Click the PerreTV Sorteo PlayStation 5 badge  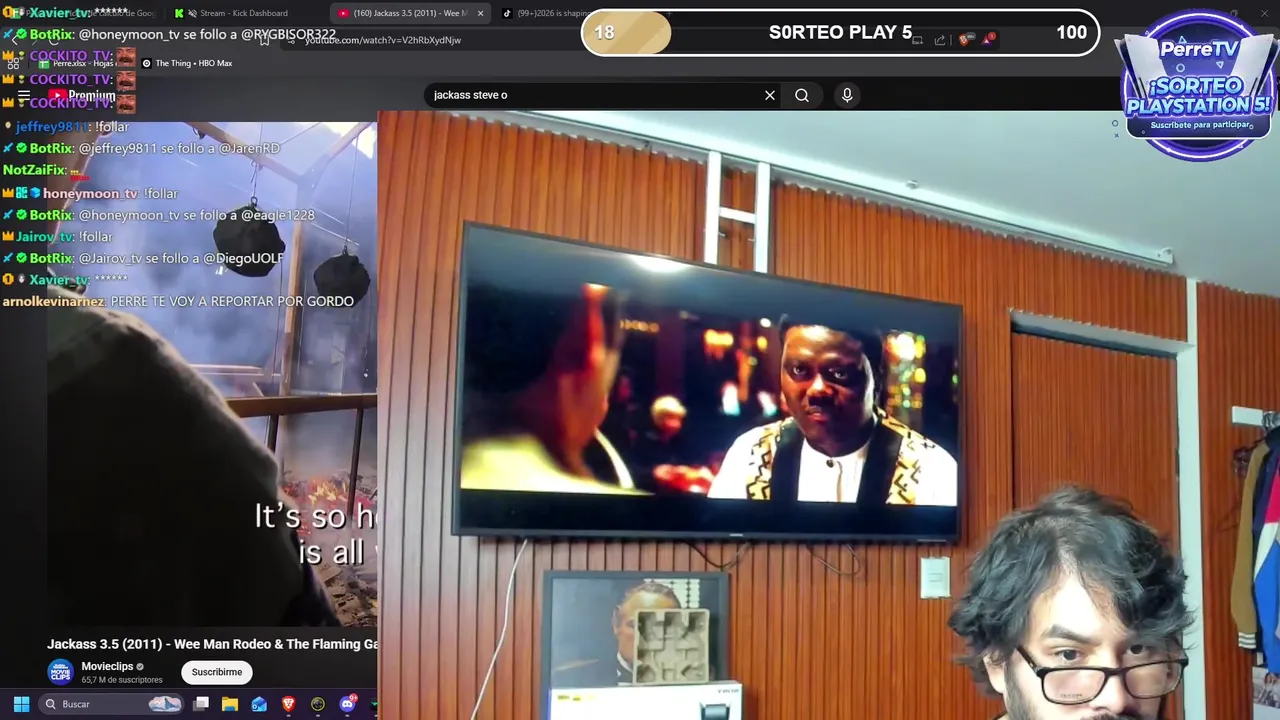pos(1199,85)
